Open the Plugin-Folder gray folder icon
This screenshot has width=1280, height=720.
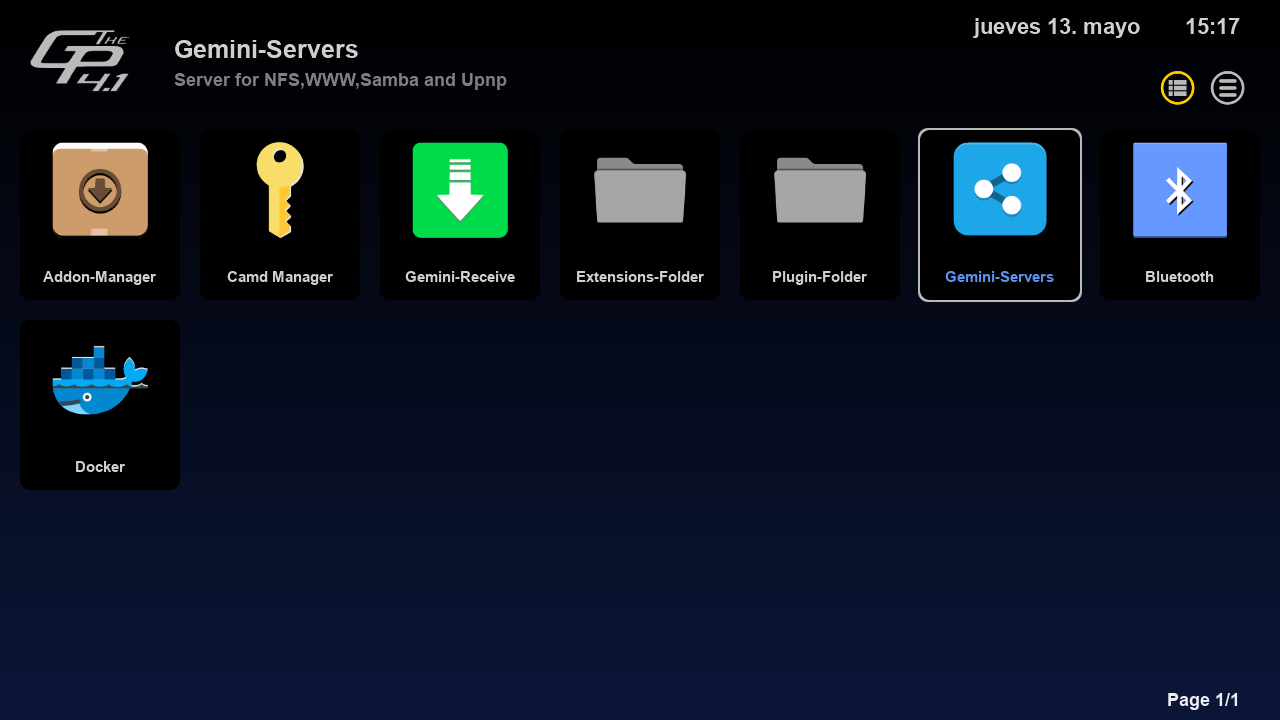820,190
